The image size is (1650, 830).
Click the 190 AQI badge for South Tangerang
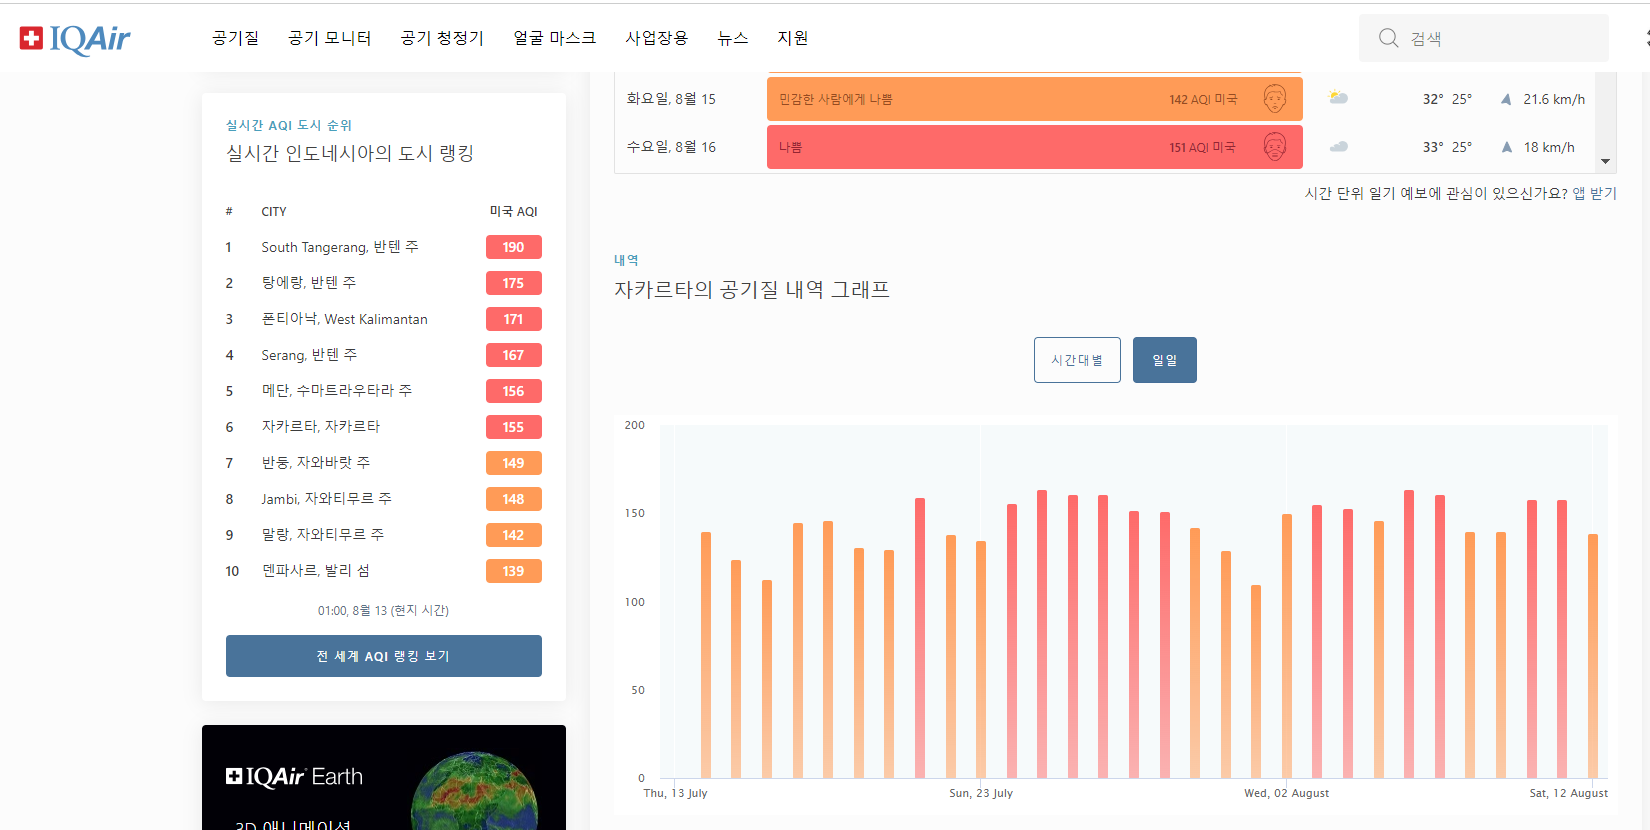coord(513,247)
